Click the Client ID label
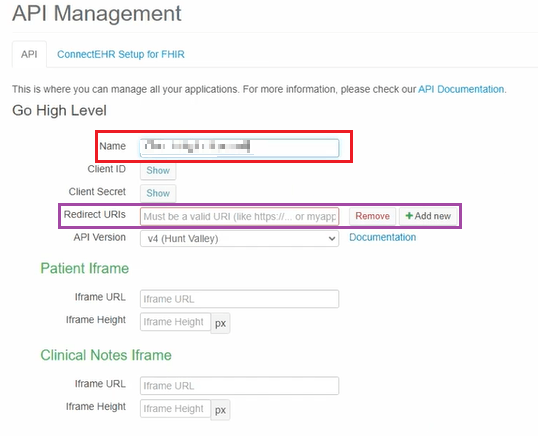538x436 pixels. pos(107,169)
